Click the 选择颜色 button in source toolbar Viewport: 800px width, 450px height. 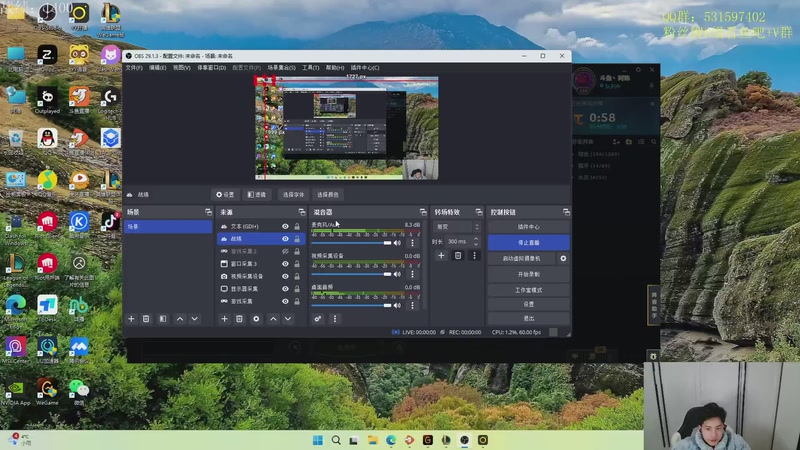pos(328,194)
